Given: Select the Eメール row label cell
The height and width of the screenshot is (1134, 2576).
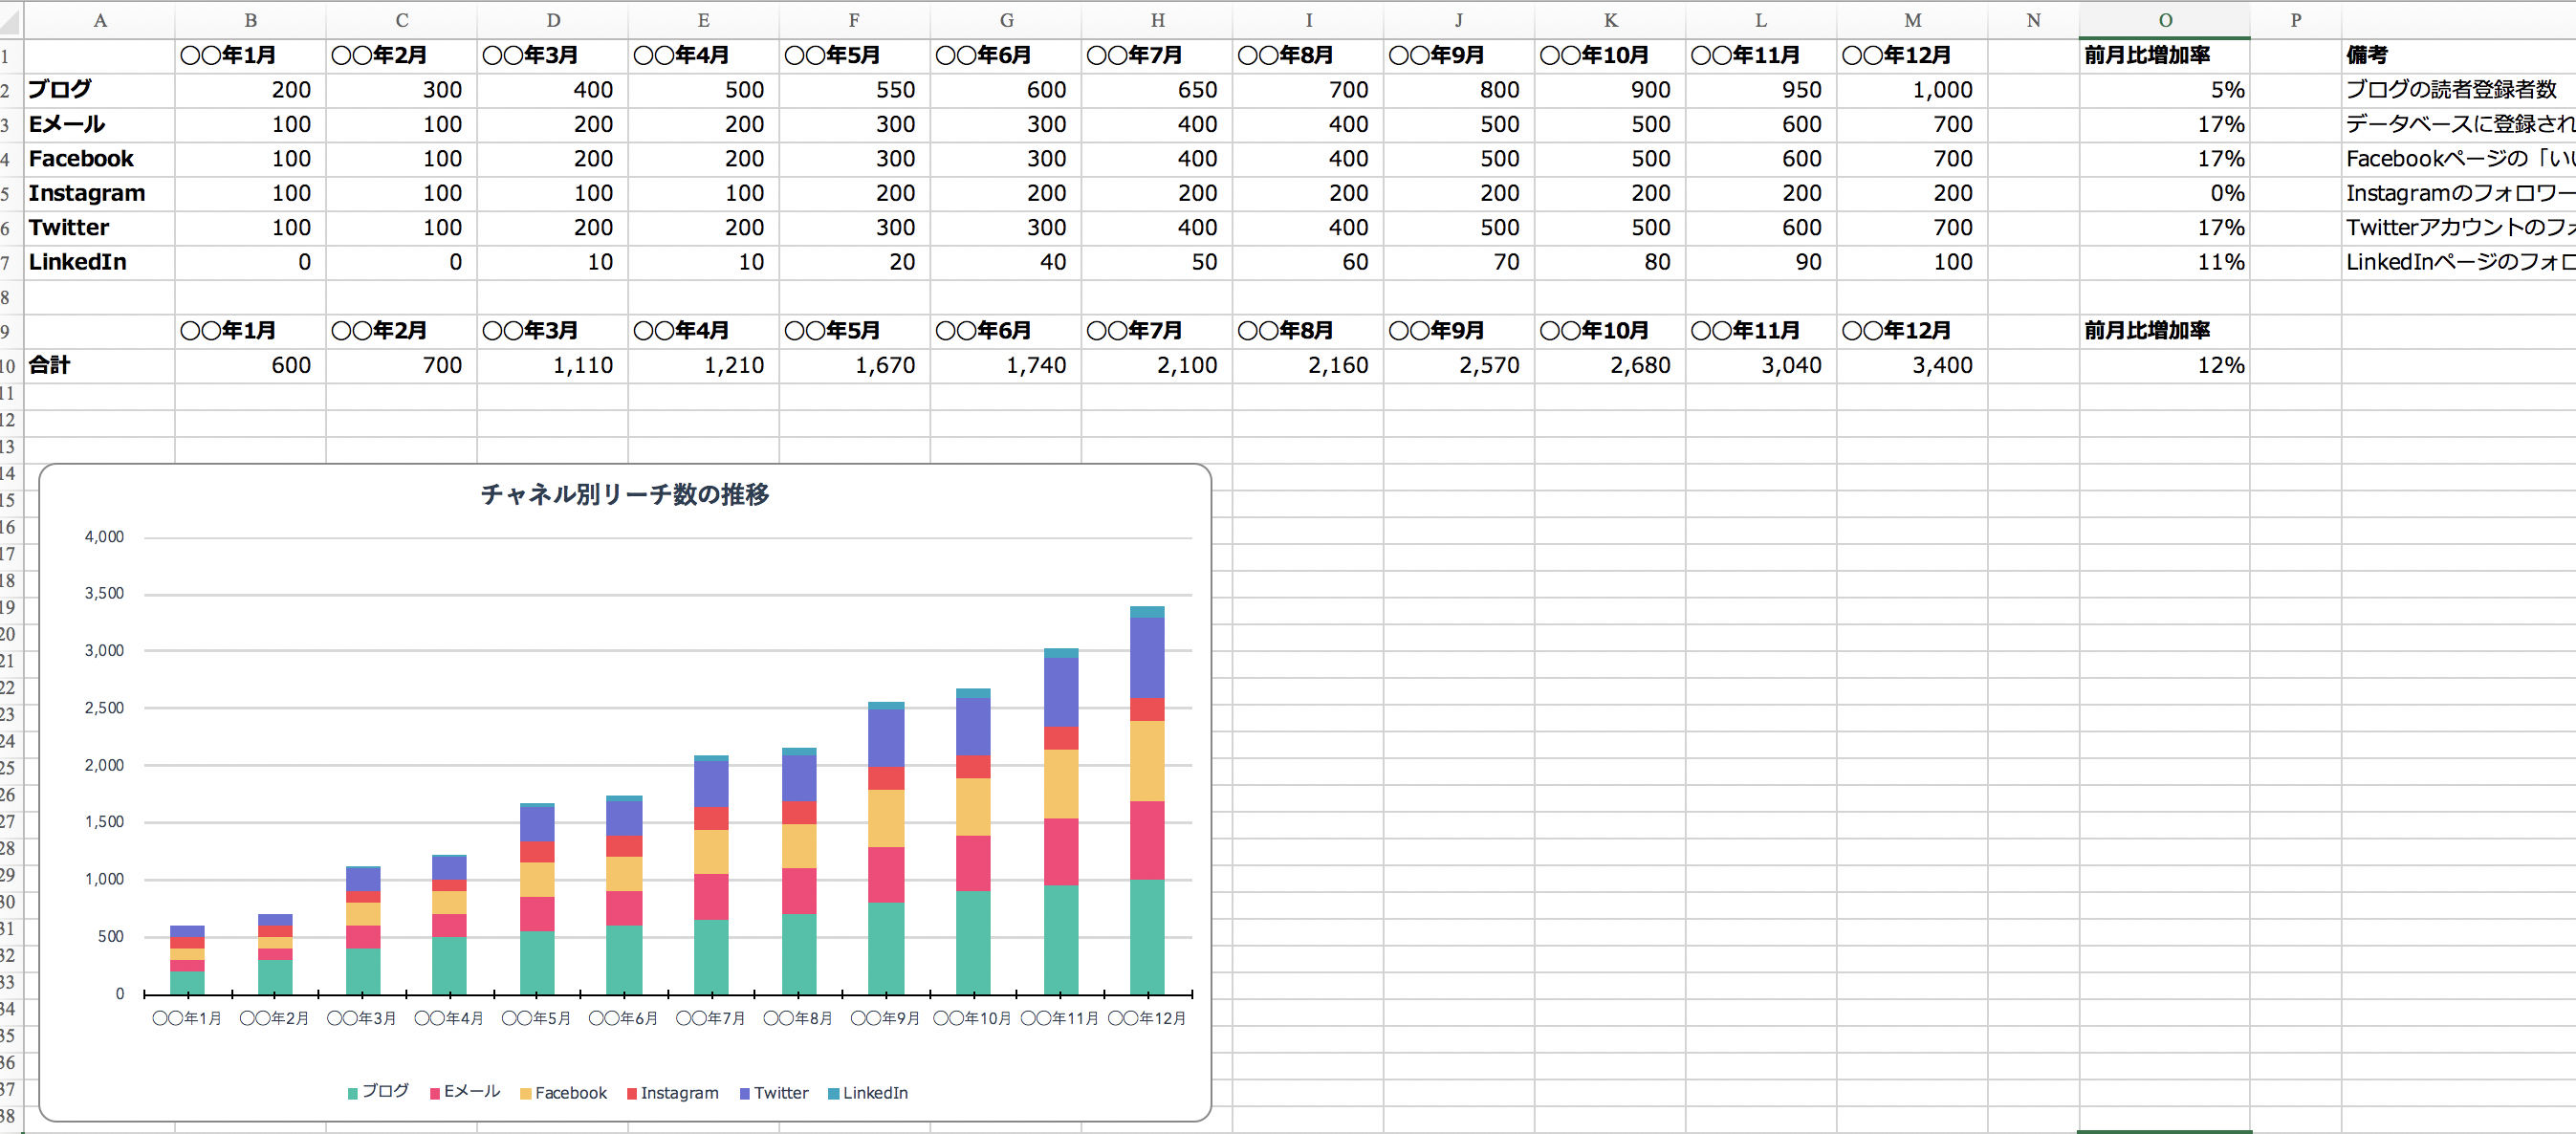Looking at the screenshot, I should coord(99,124).
